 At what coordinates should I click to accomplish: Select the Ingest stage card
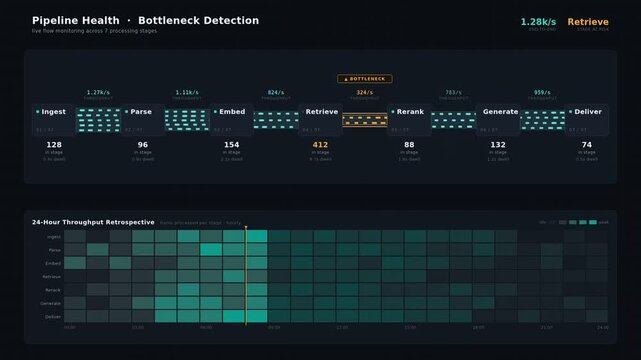pyautogui.click(x=54, y=120)
